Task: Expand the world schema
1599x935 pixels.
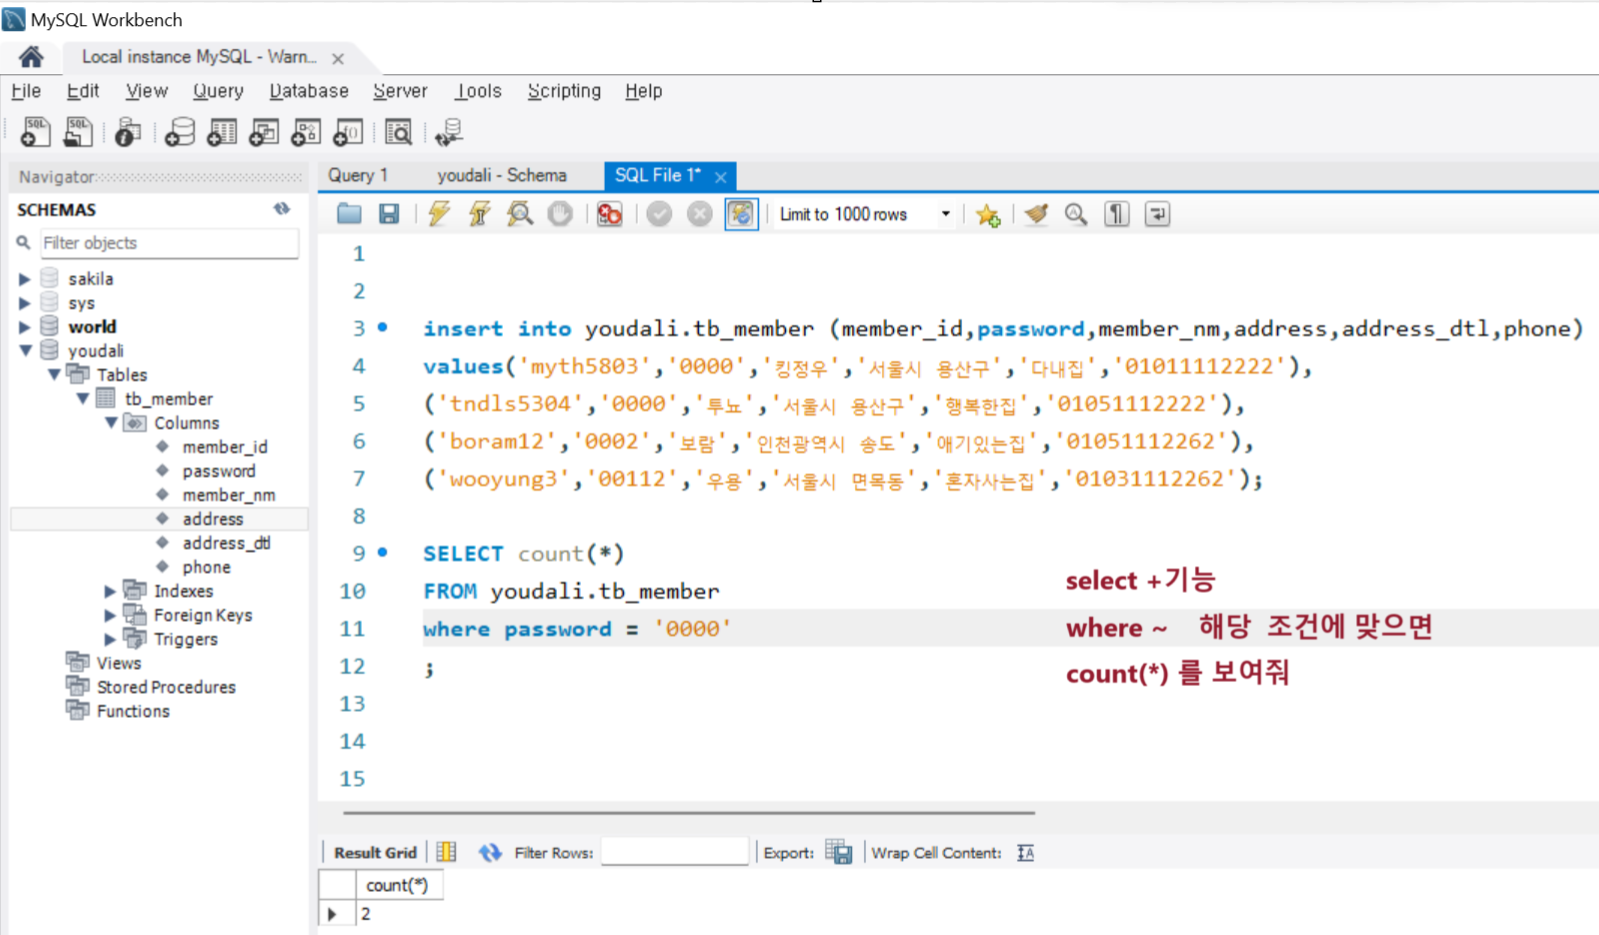Action: coord(25,327)
